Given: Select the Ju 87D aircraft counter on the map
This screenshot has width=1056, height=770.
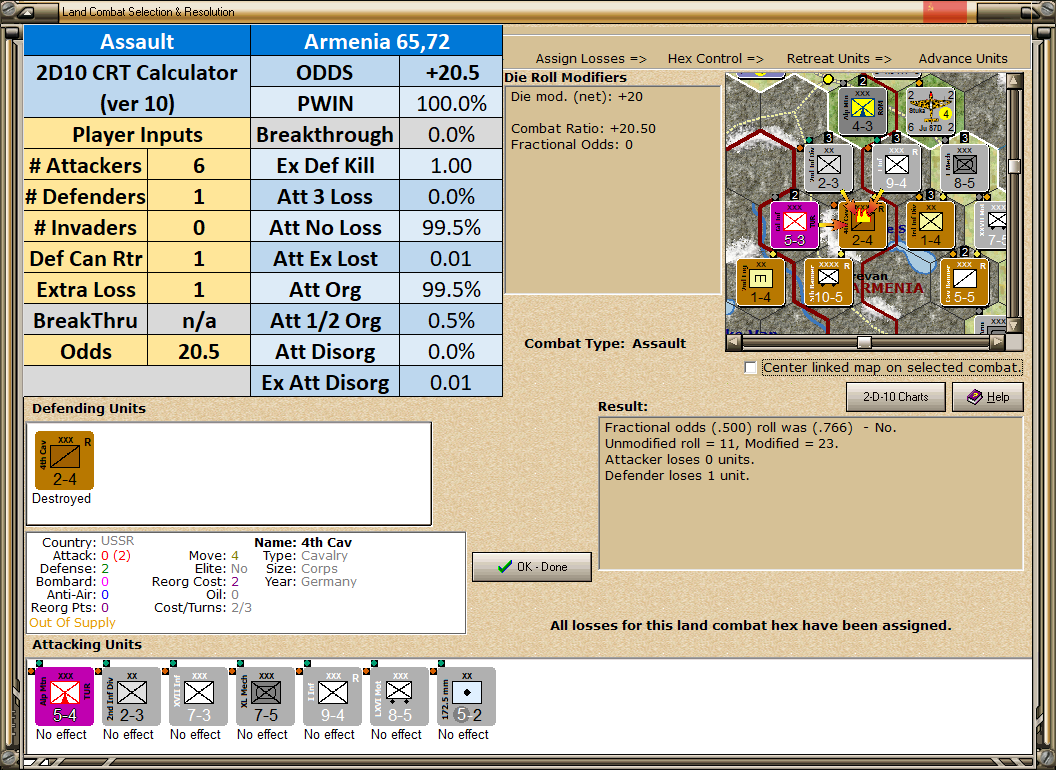Looking at the screenshot, I should 931,110.
